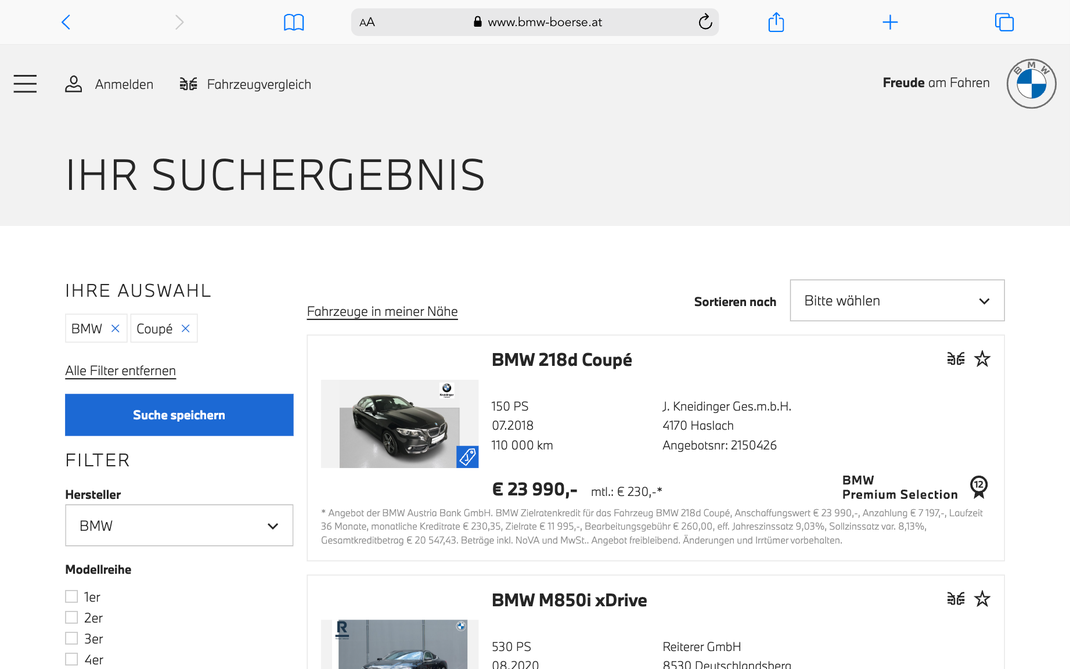Remove the Coupé filter chip
Screen dimensions: 1070x669
coord(186,328)
